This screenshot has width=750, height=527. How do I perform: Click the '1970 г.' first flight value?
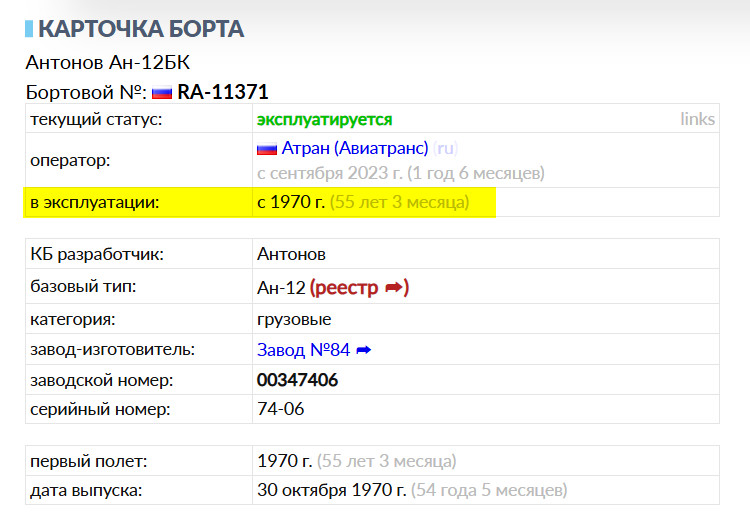point(284,461)
